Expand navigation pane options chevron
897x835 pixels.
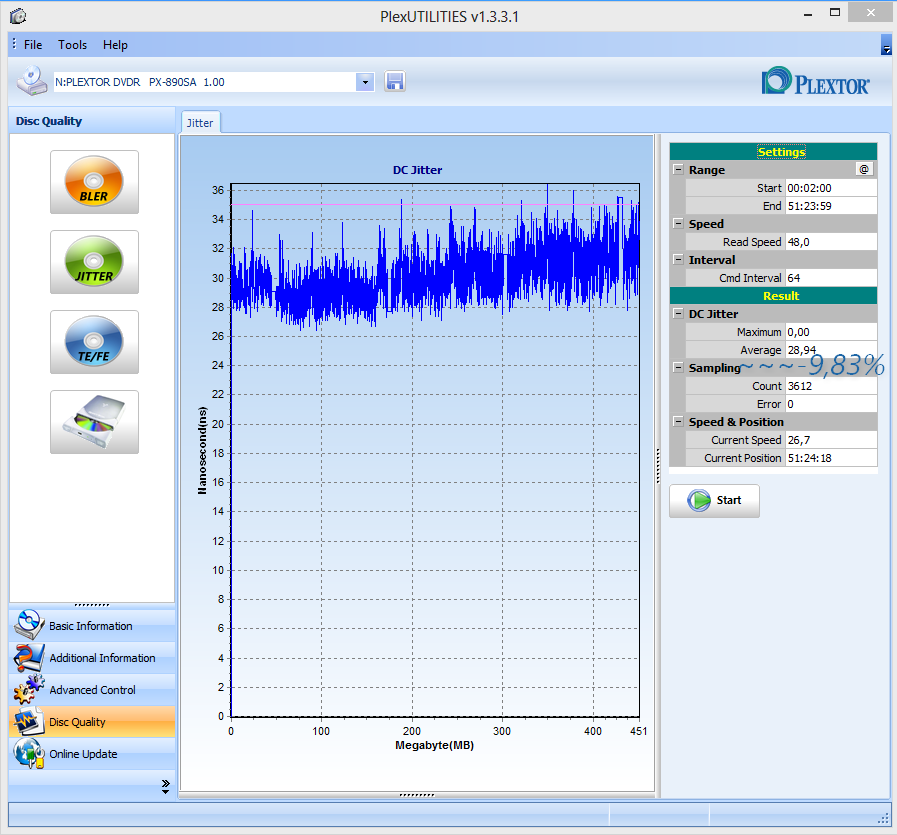pos(165,786)
